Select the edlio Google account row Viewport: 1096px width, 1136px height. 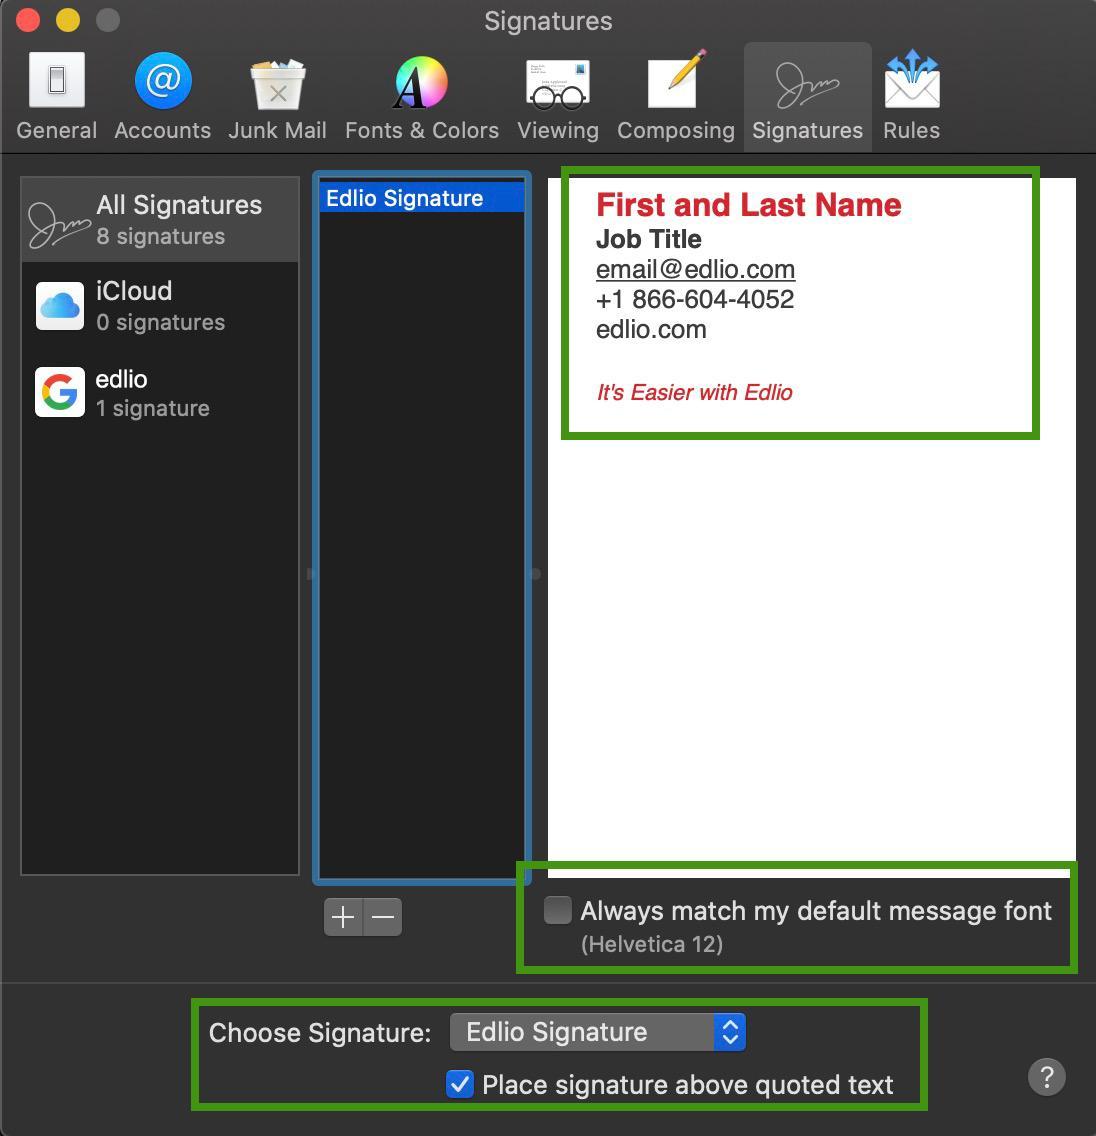[160, 393]
